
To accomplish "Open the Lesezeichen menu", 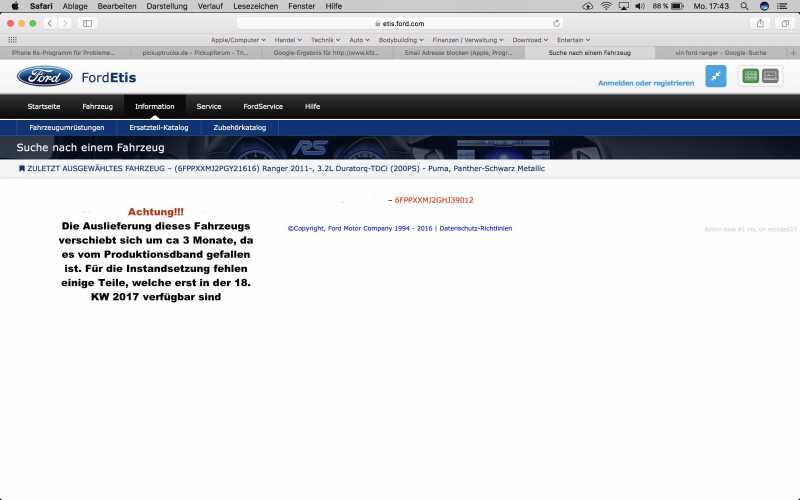I will (256, 6).
